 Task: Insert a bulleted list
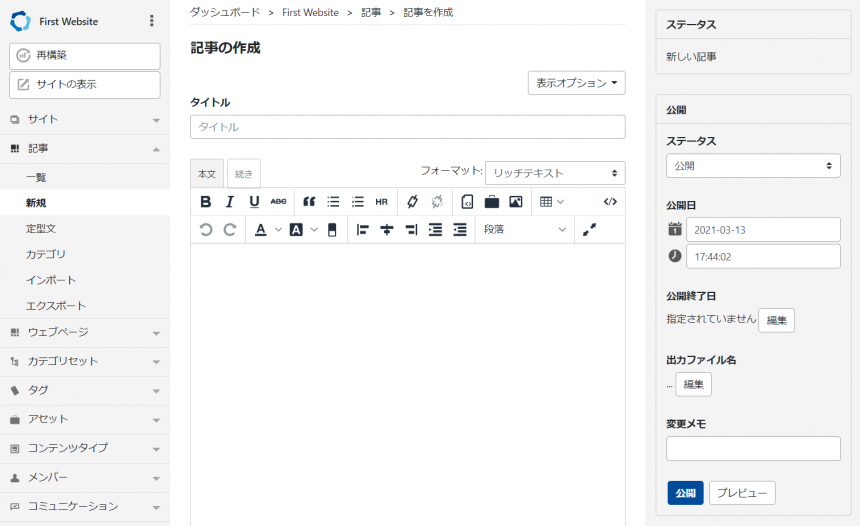333,202
